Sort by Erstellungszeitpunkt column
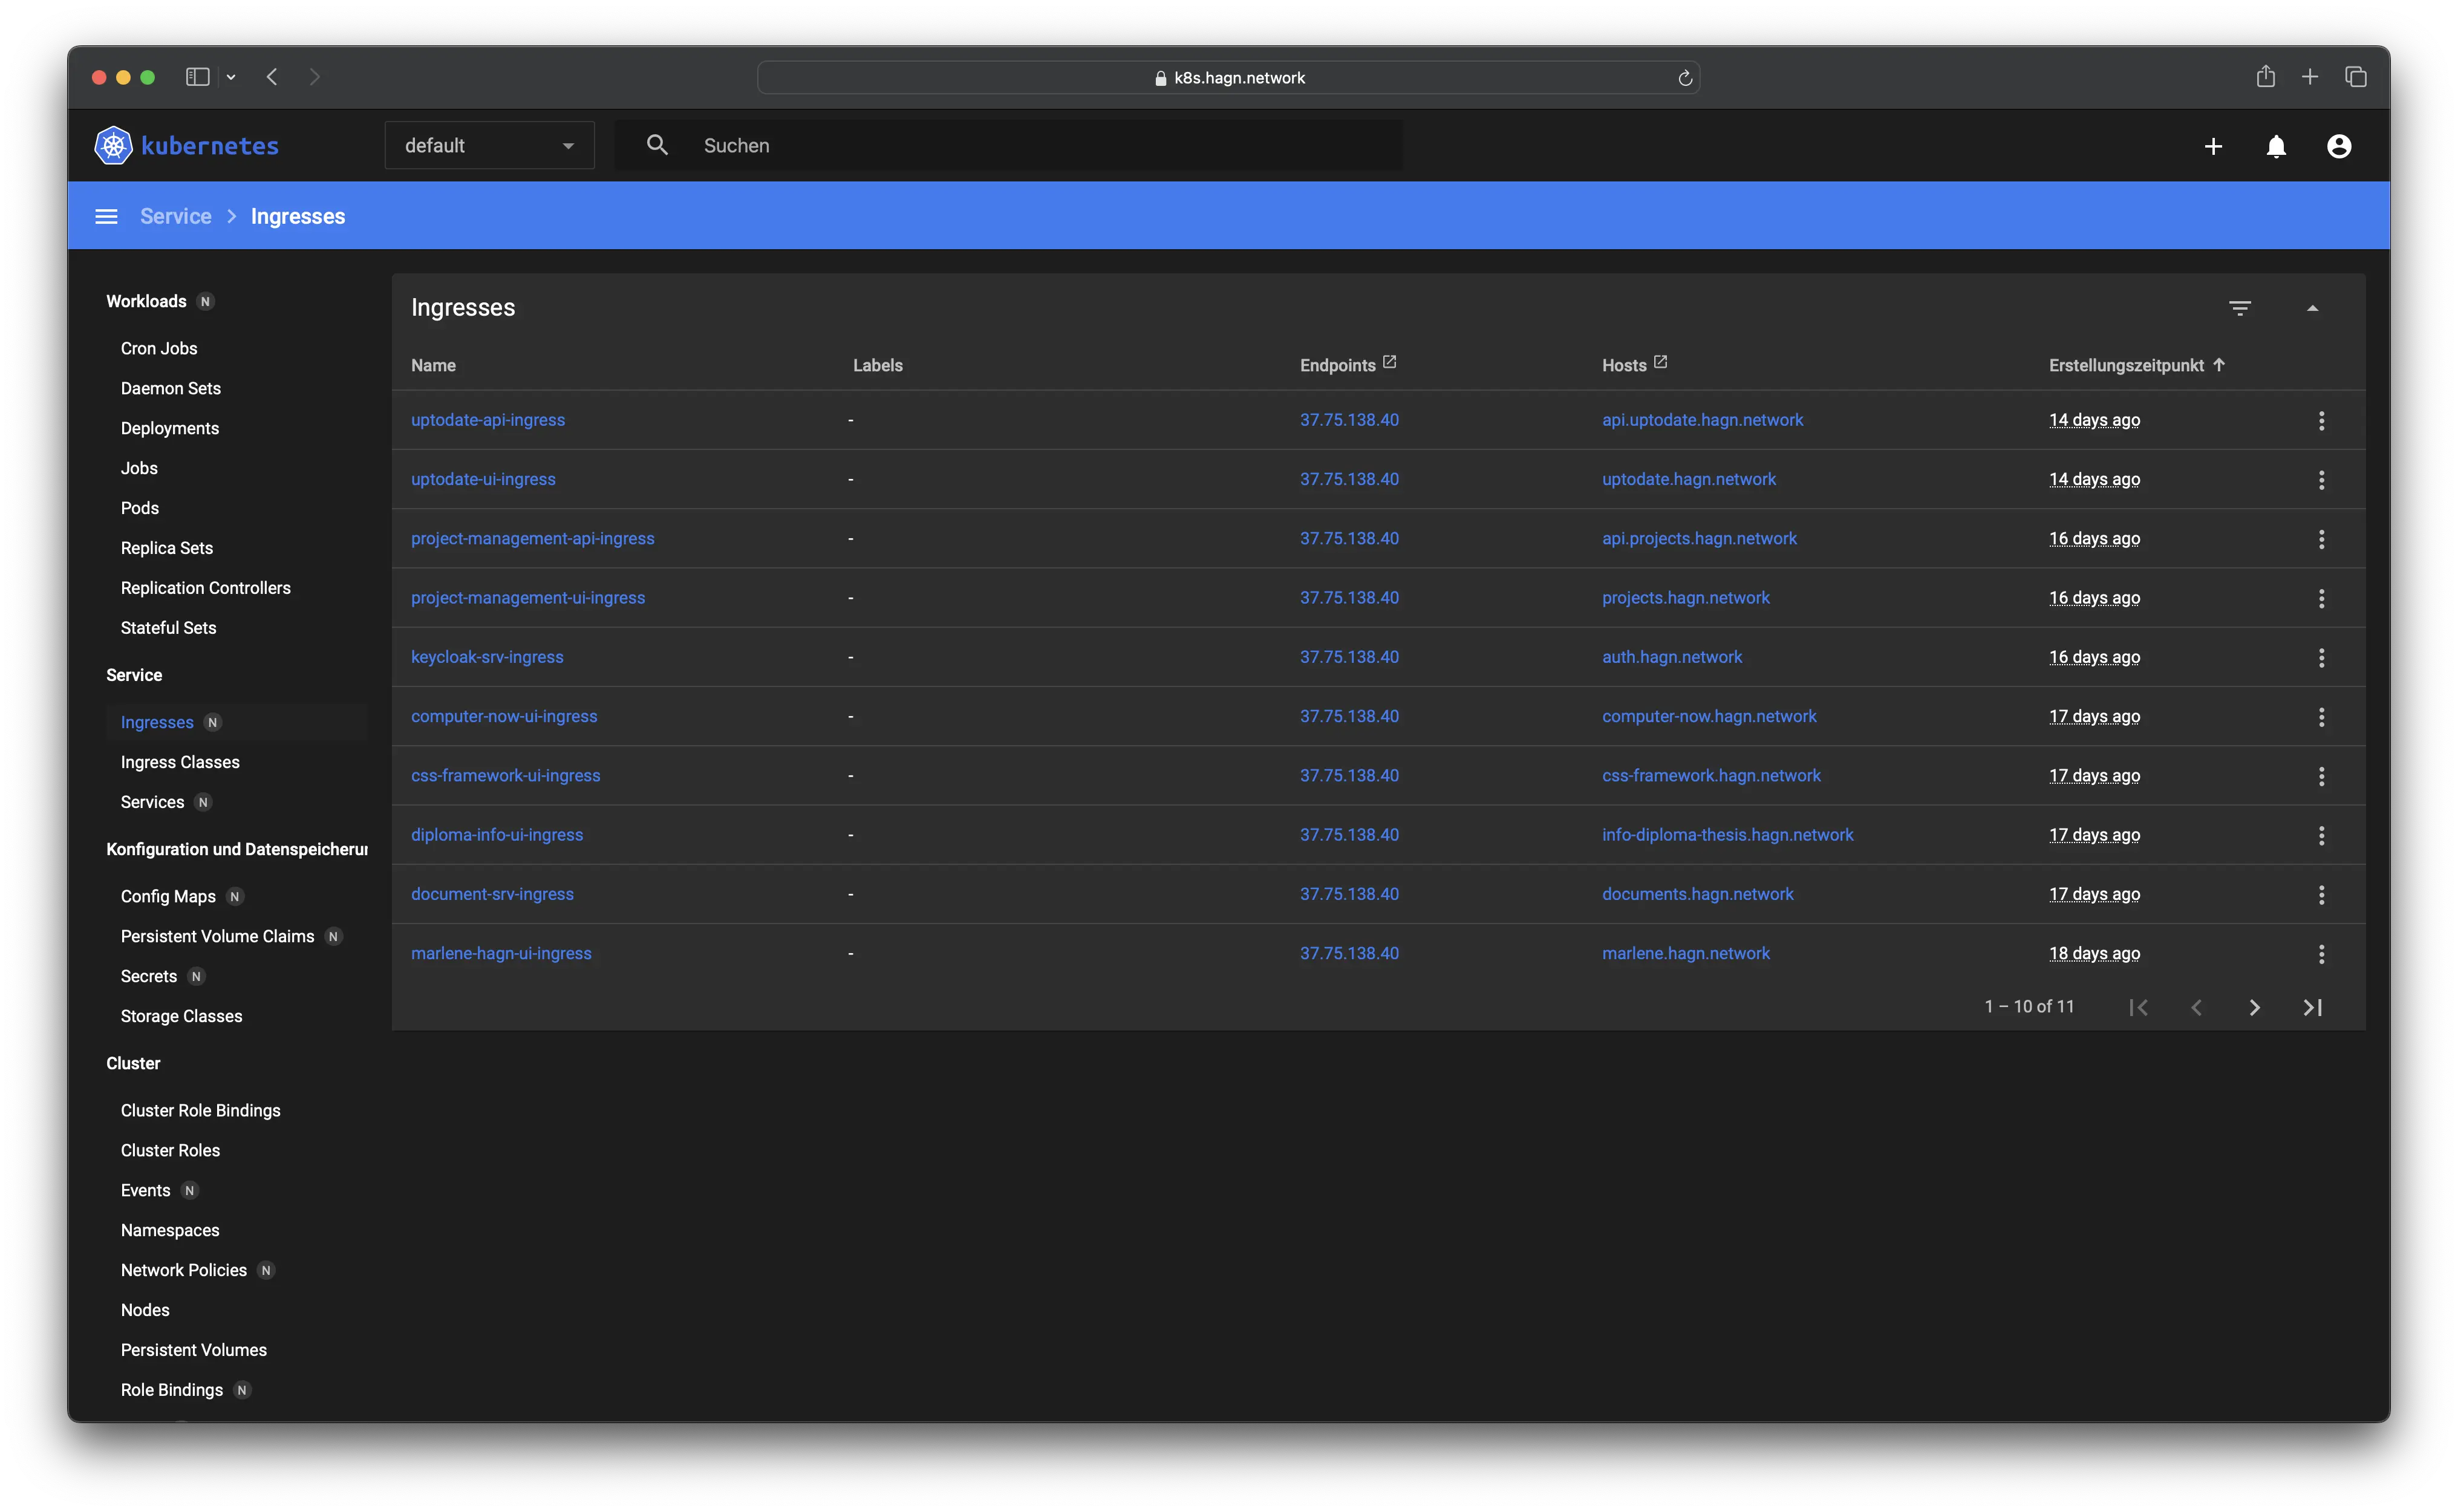The height and width of the screenshot is (1512, 2458). pyautogui.click(x=2126, y=366)
